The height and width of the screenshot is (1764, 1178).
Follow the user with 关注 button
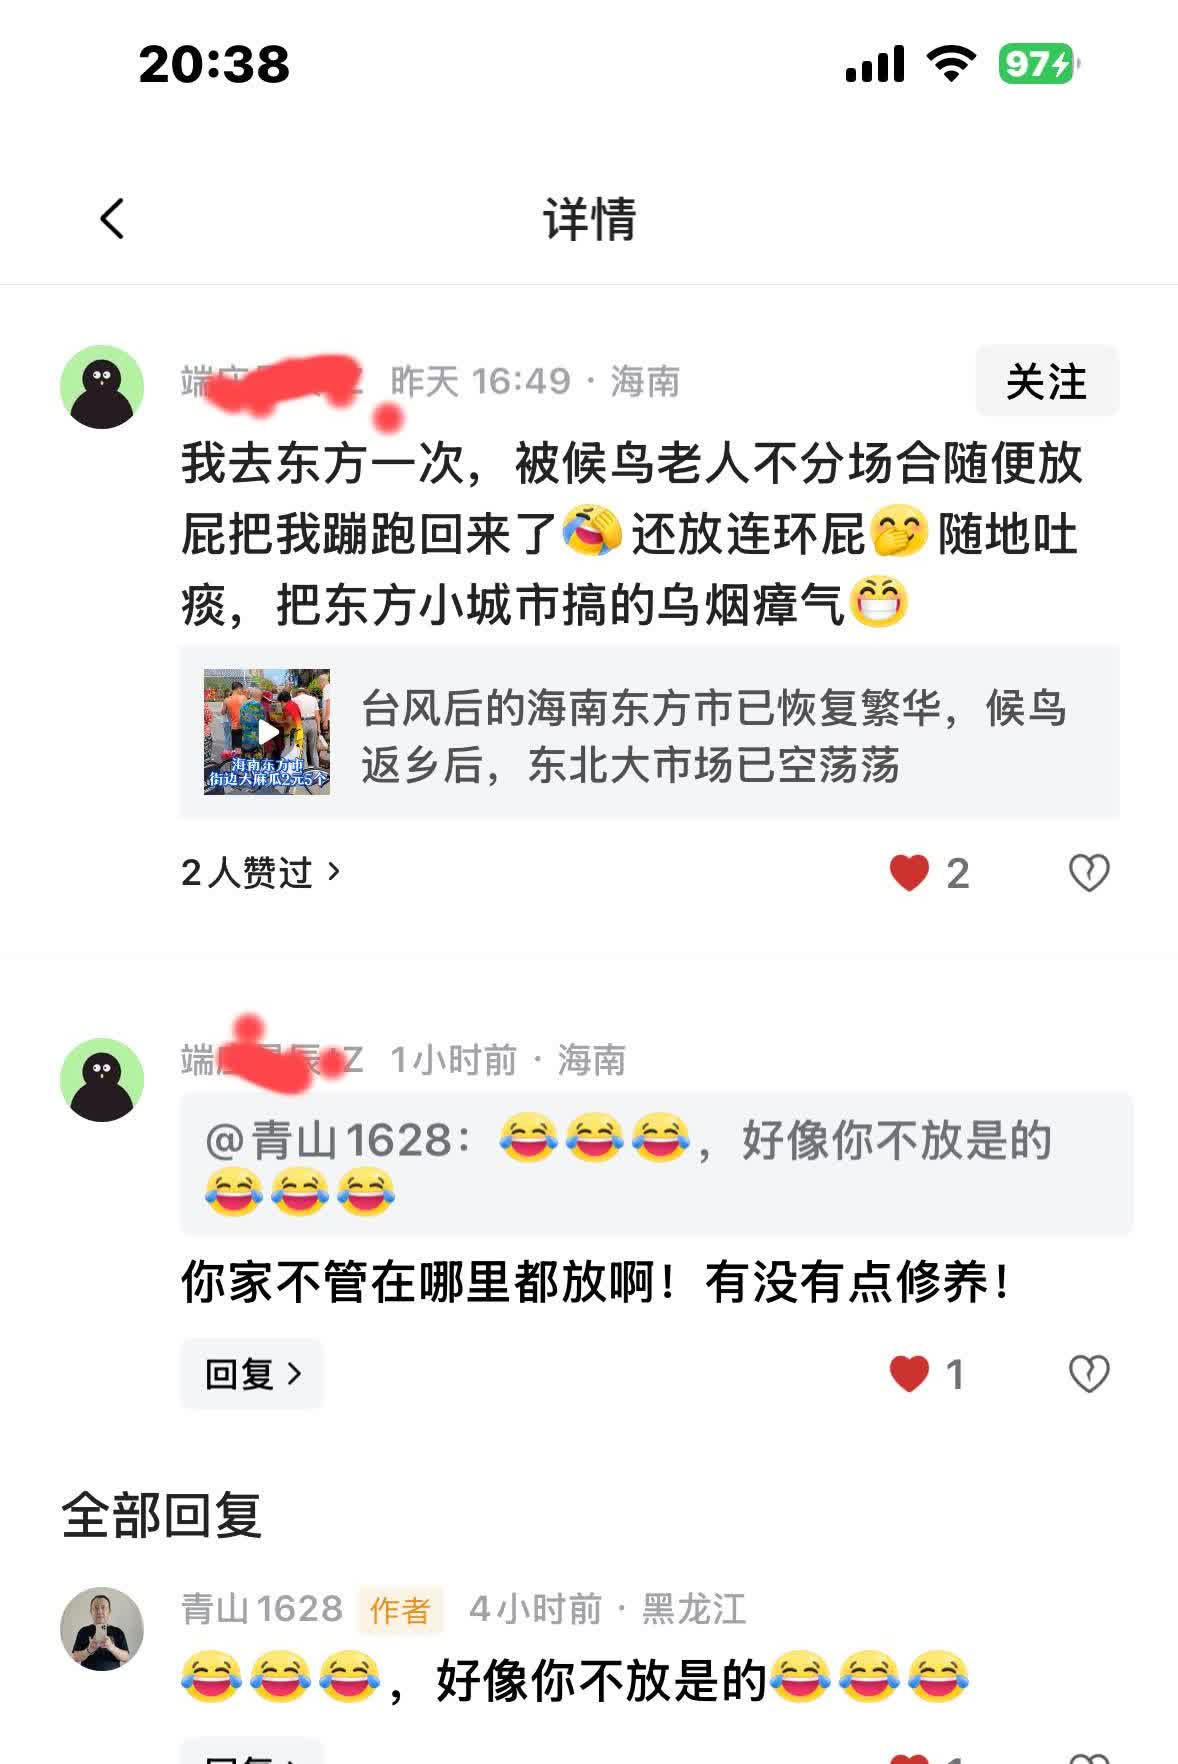tap(1047, 381)
